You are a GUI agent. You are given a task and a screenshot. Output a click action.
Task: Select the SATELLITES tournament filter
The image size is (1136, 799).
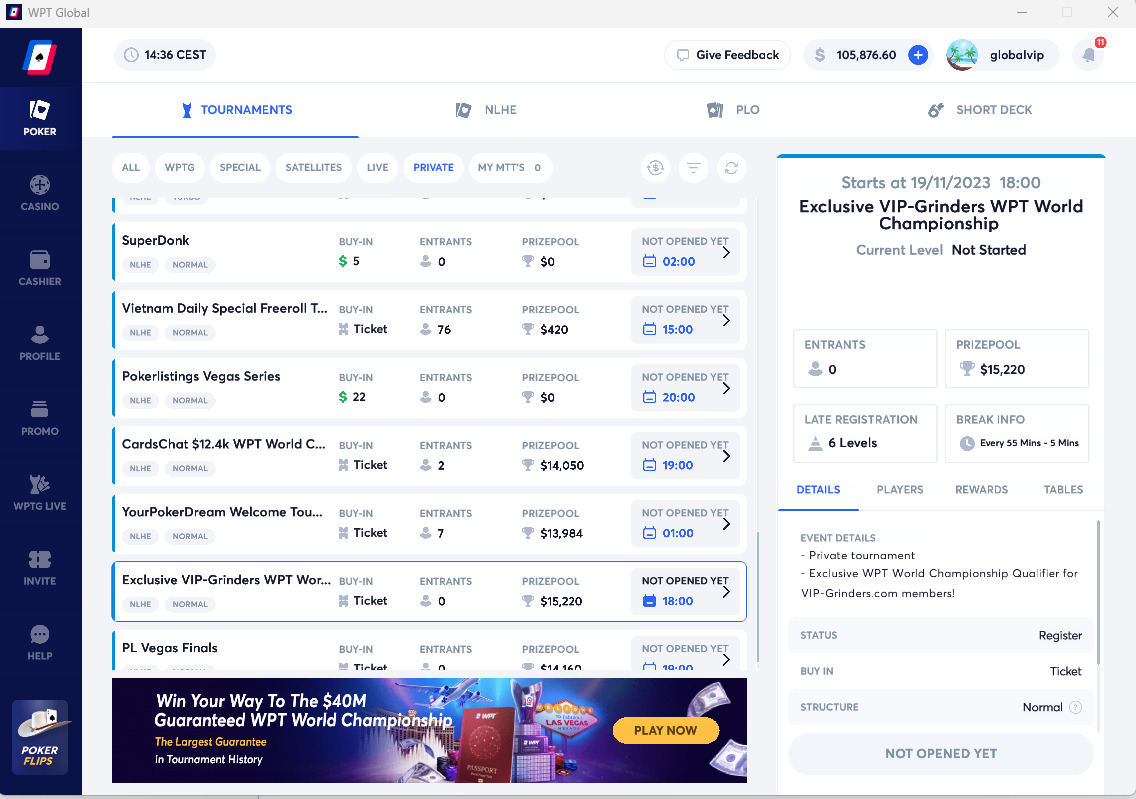pyautogui.click(x=314, y=167)
